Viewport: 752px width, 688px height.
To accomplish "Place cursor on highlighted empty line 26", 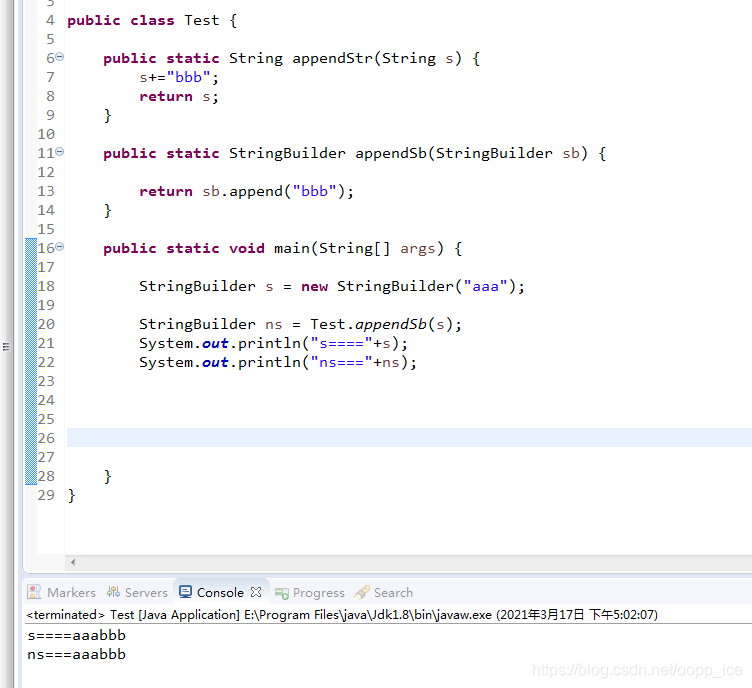I will 409,437.
